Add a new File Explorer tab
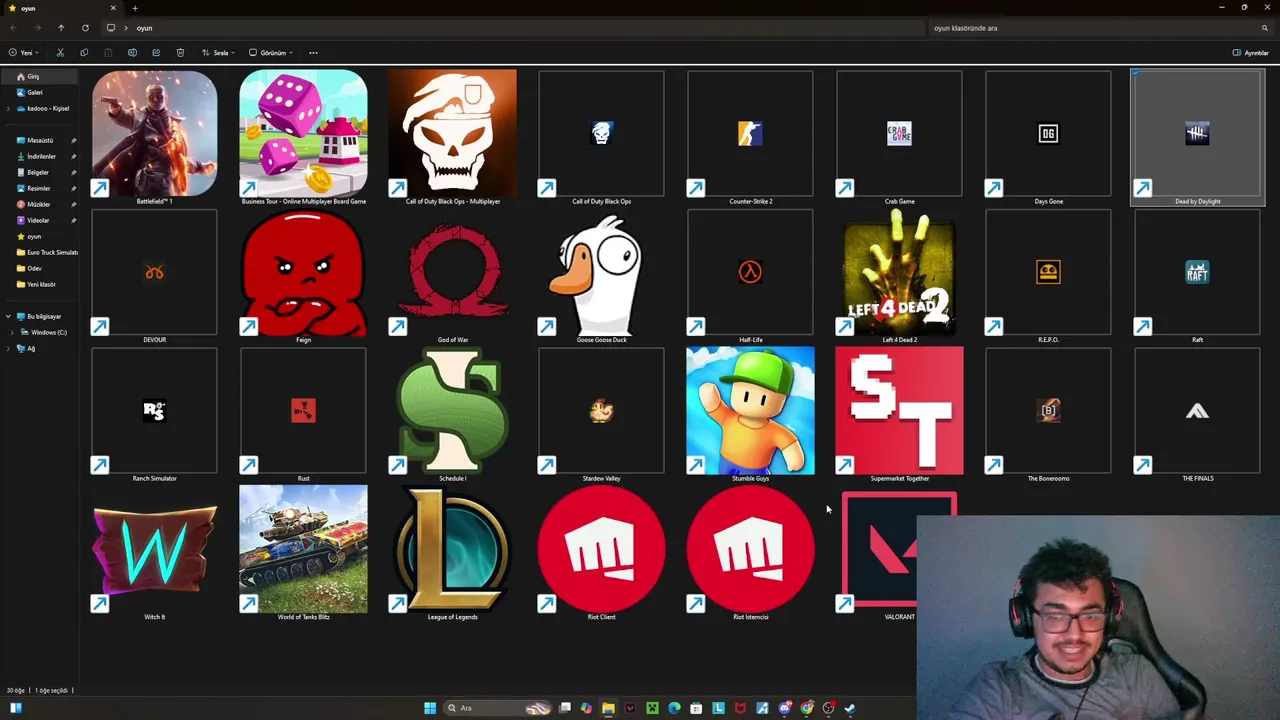The image size is (1280, 720). [135, 8]
